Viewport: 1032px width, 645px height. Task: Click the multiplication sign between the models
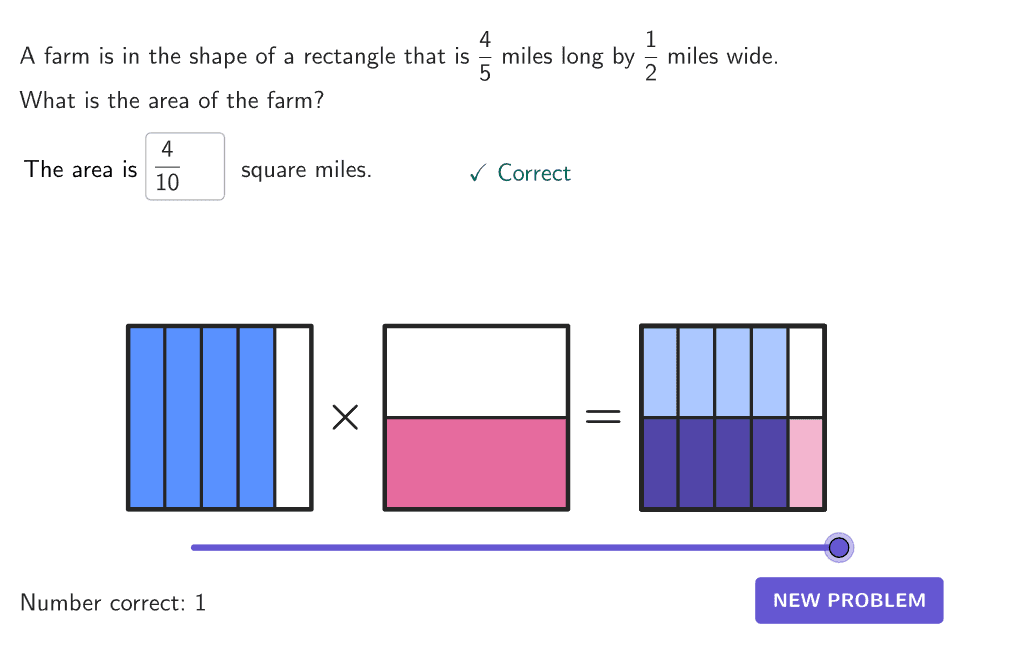[x=345, y=417]
